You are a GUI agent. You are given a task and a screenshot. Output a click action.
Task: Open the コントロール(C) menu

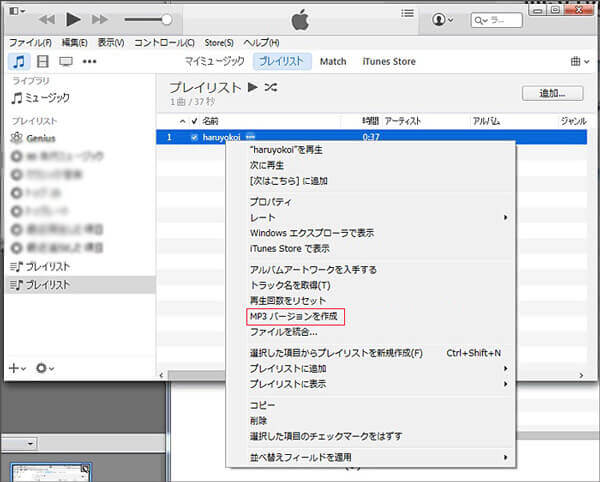(164, 42)
